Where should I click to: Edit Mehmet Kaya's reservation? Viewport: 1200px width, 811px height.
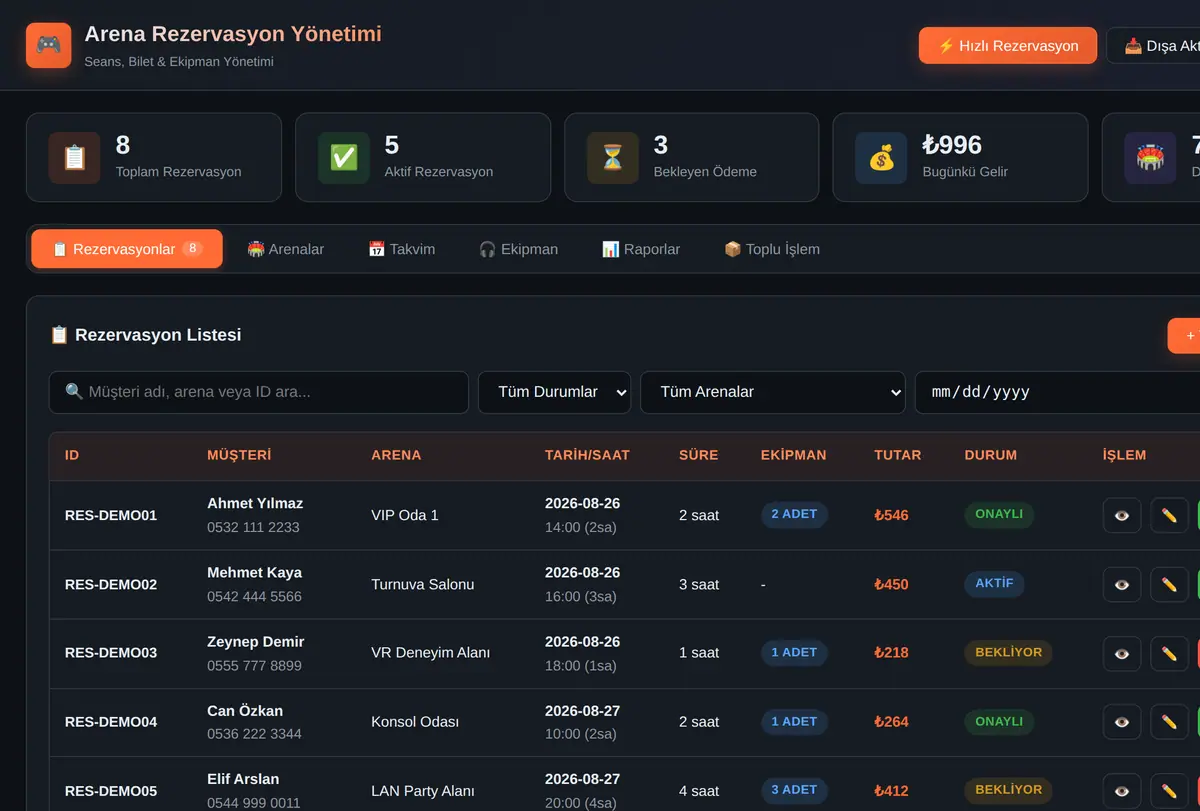(x=1169, y=584)
